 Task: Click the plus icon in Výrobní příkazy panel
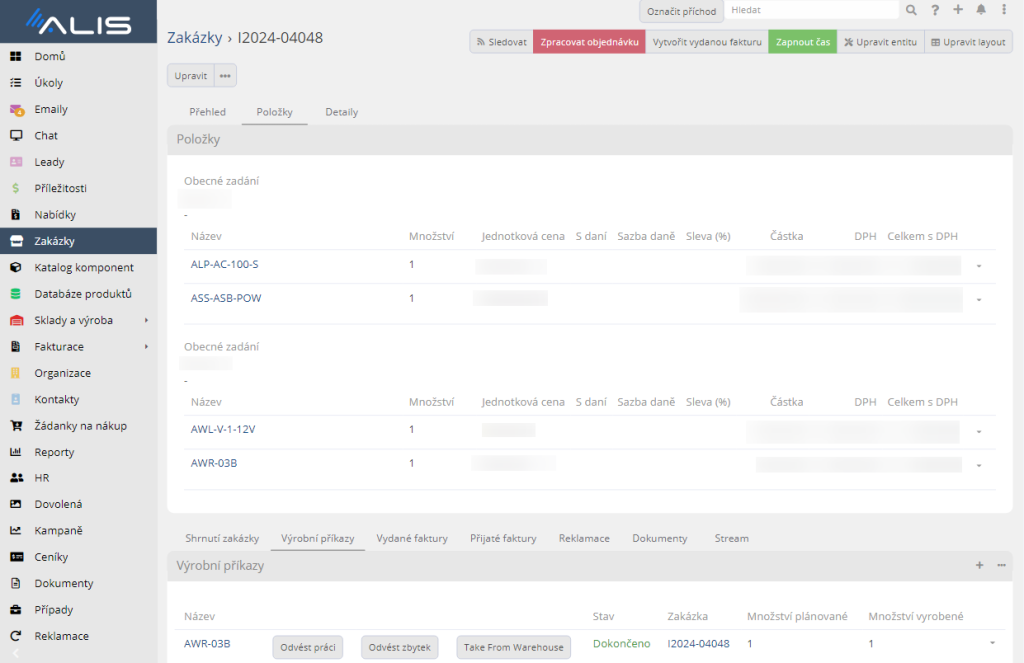(980, 565)
